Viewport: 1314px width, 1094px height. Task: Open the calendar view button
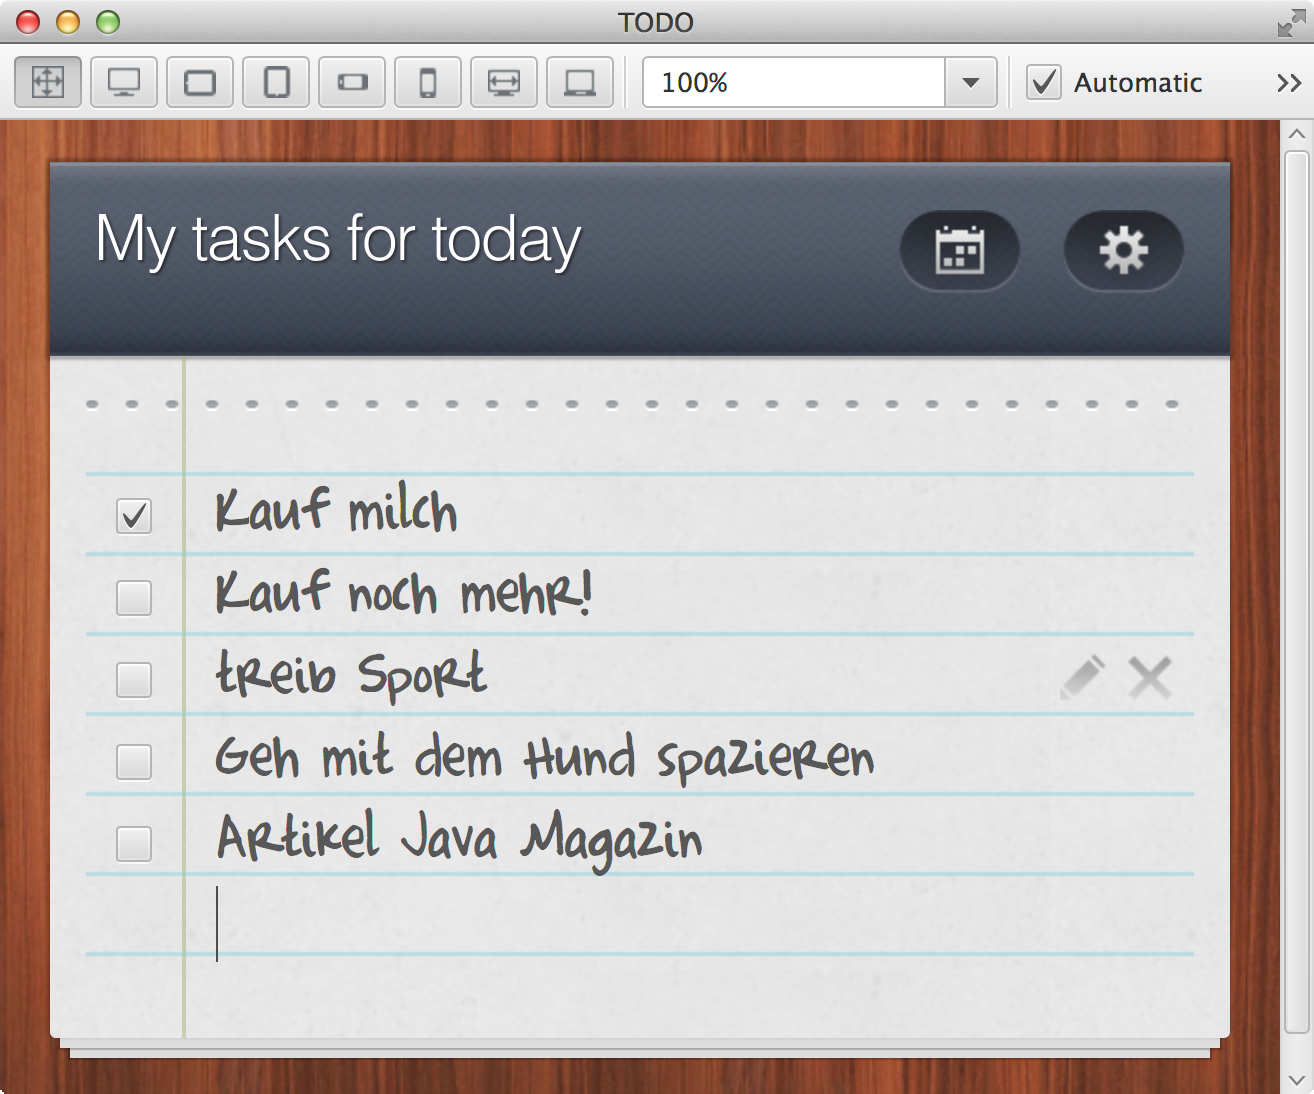coord(959,250)
